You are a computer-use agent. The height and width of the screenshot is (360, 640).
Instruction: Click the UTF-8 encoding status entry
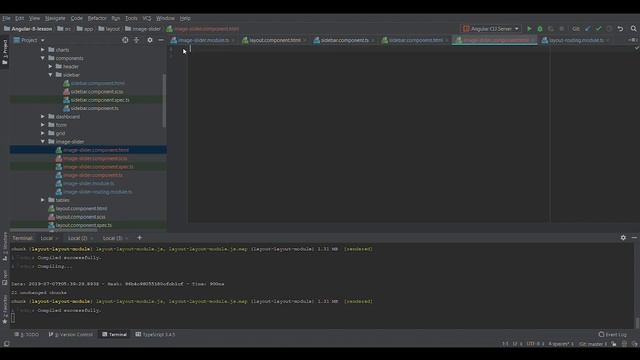point(535,344)
